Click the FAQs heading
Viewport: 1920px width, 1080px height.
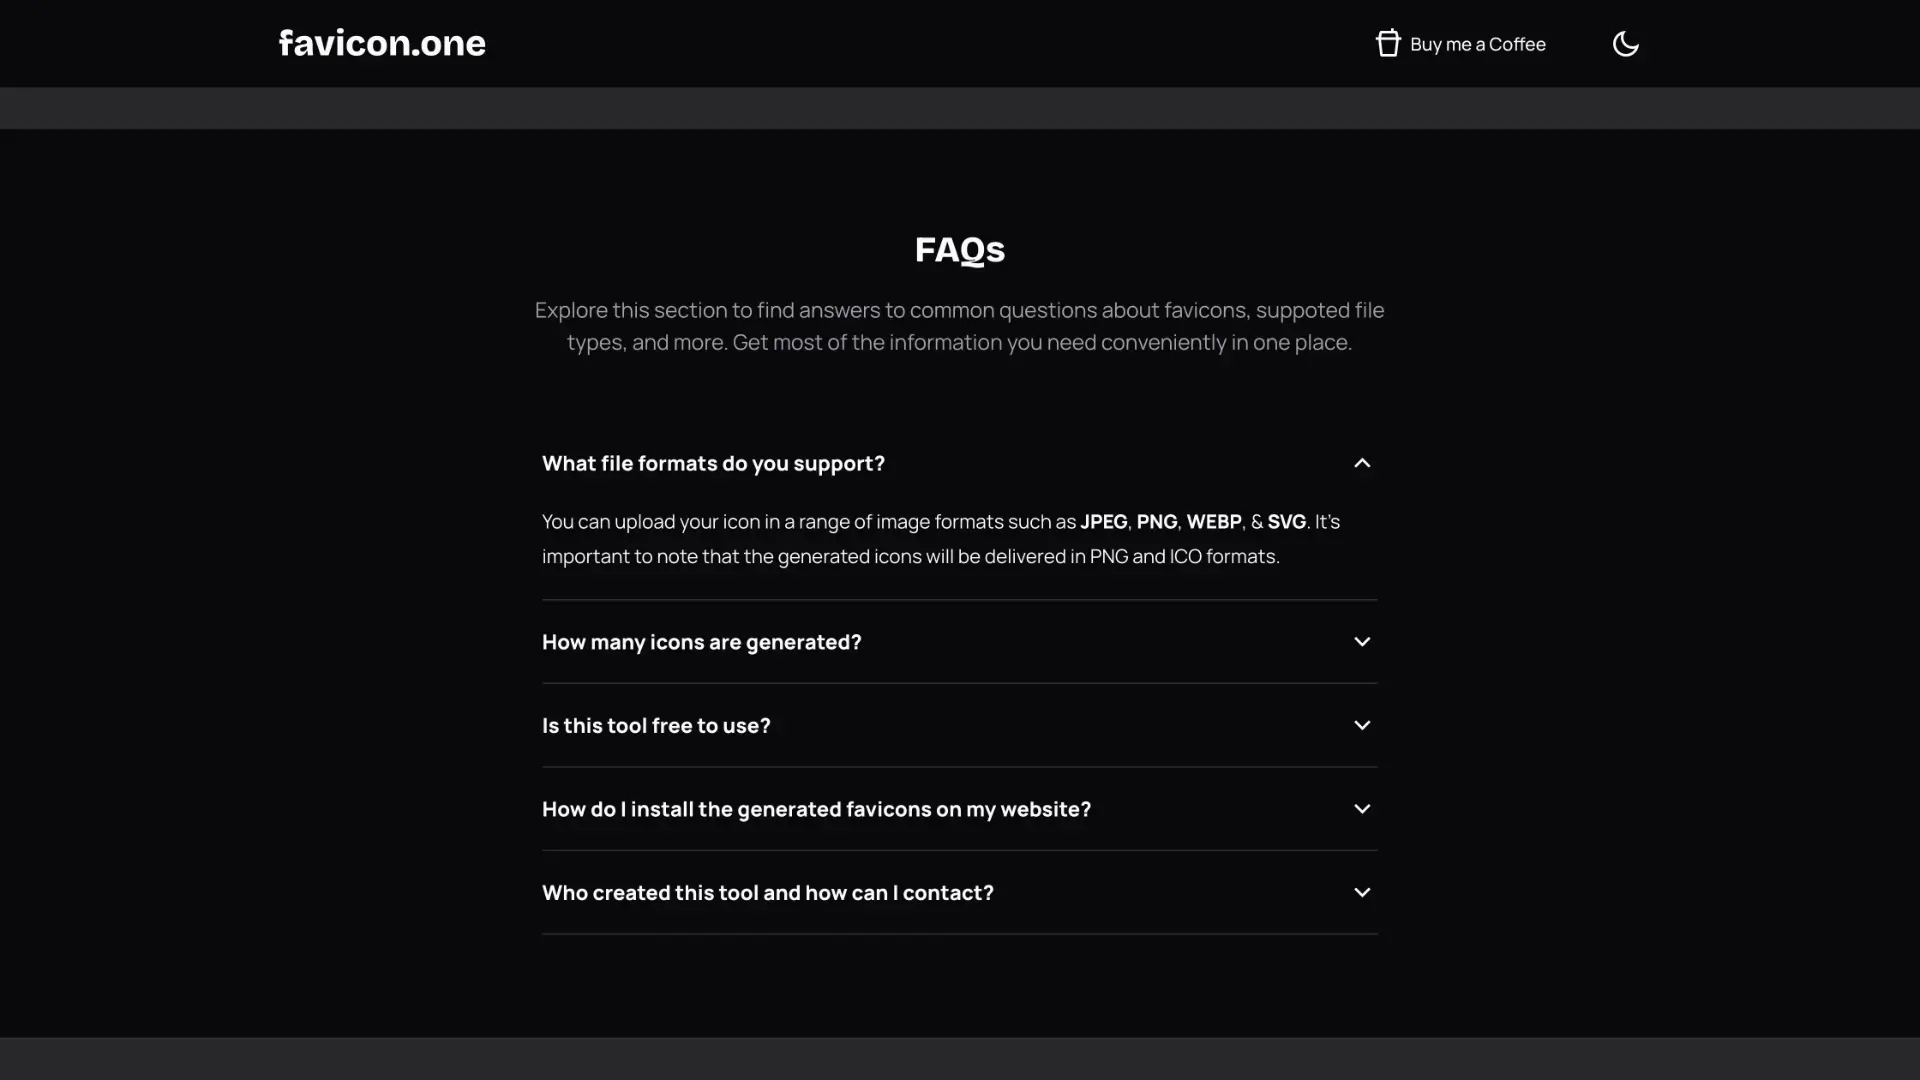click(959, 249)
